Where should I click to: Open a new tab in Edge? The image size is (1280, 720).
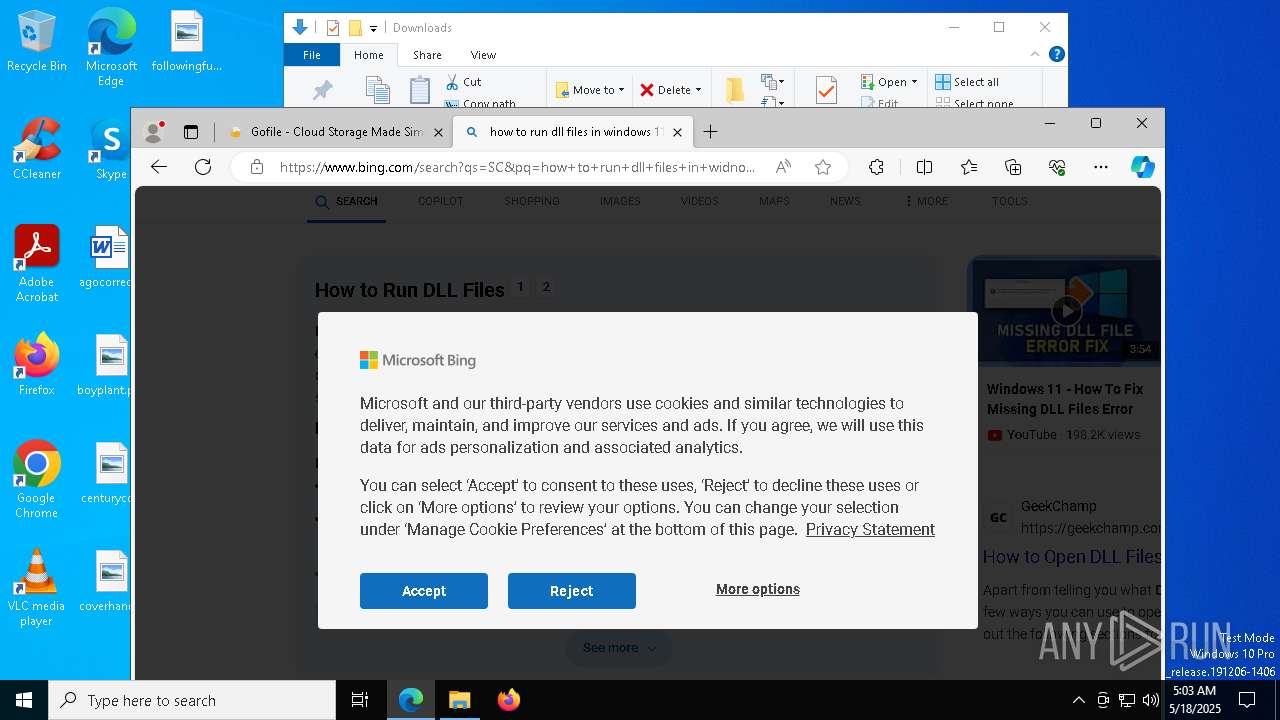(710, 131)
